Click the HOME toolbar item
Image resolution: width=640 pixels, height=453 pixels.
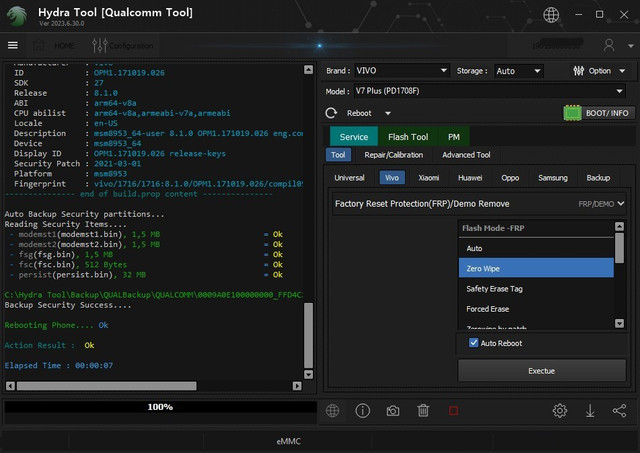point(54,45)
